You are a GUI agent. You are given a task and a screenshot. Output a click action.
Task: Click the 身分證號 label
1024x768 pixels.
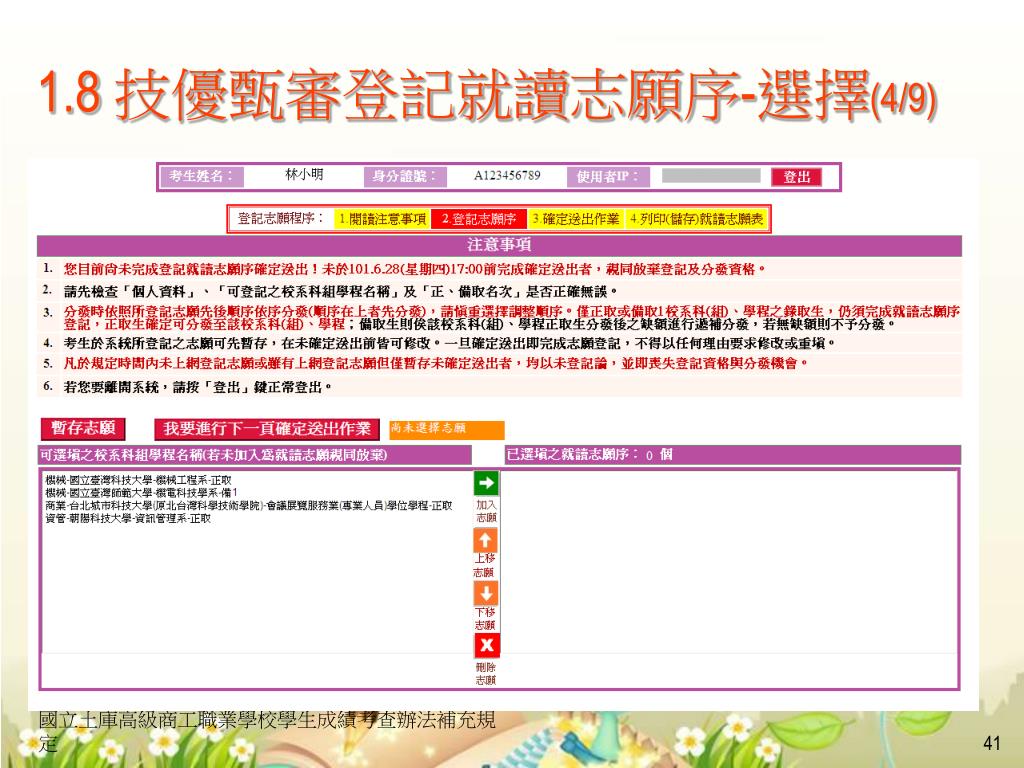coord(405,176)
